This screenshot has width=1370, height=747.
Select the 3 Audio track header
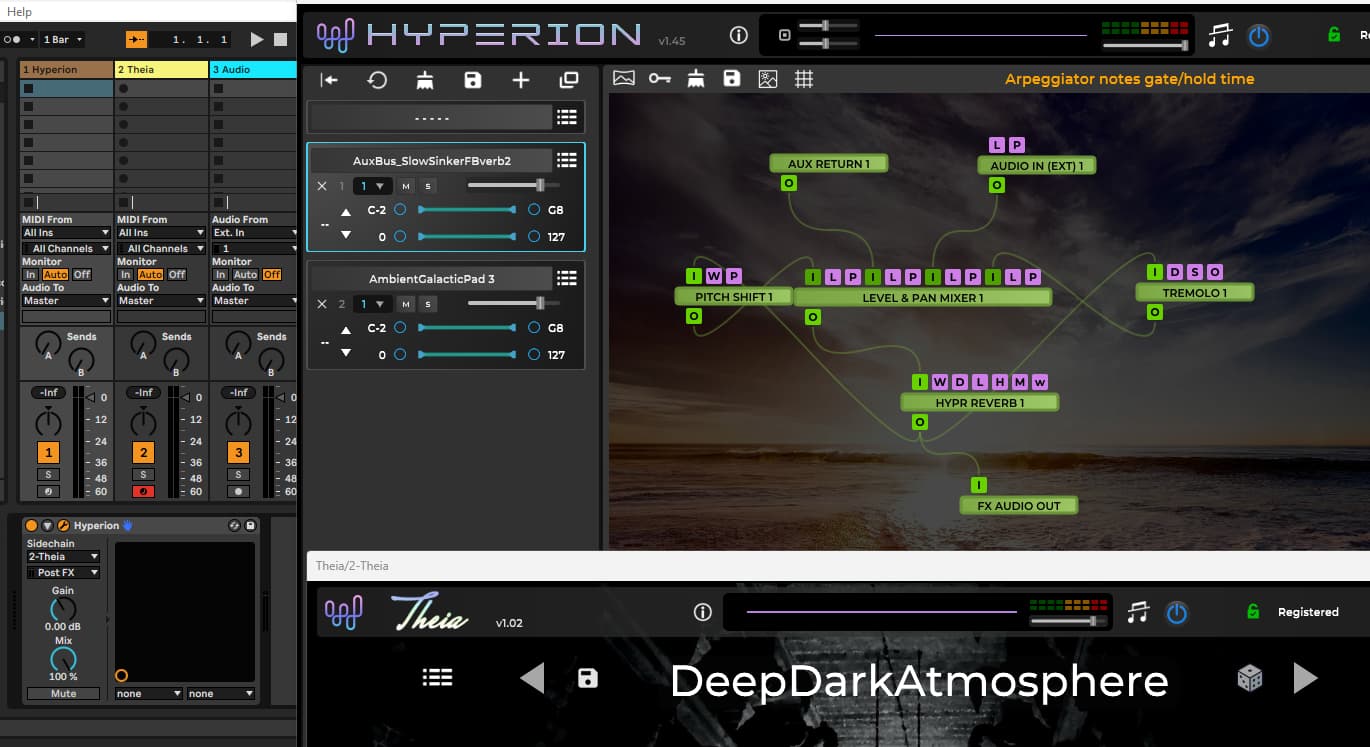tap(253, 70)
